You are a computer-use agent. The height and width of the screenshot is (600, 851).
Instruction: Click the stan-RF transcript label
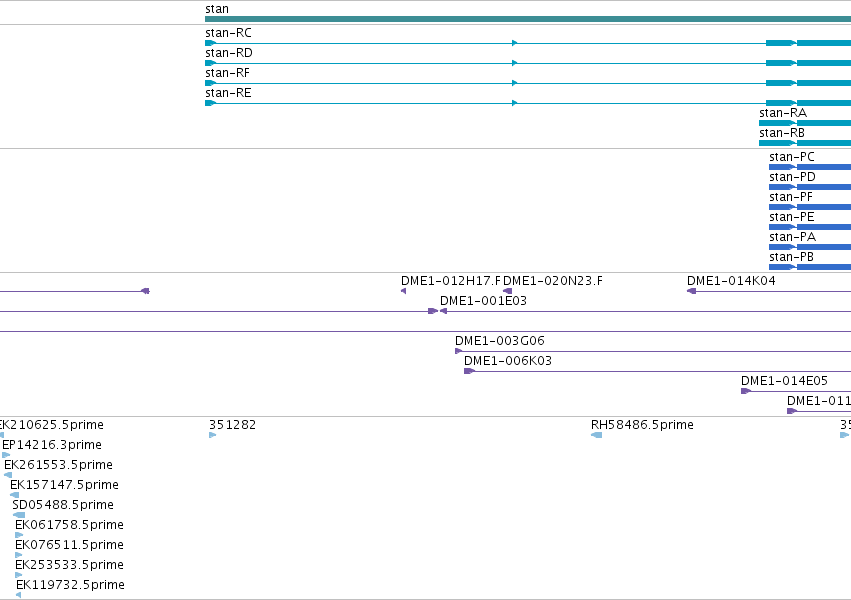pos(227,73)
